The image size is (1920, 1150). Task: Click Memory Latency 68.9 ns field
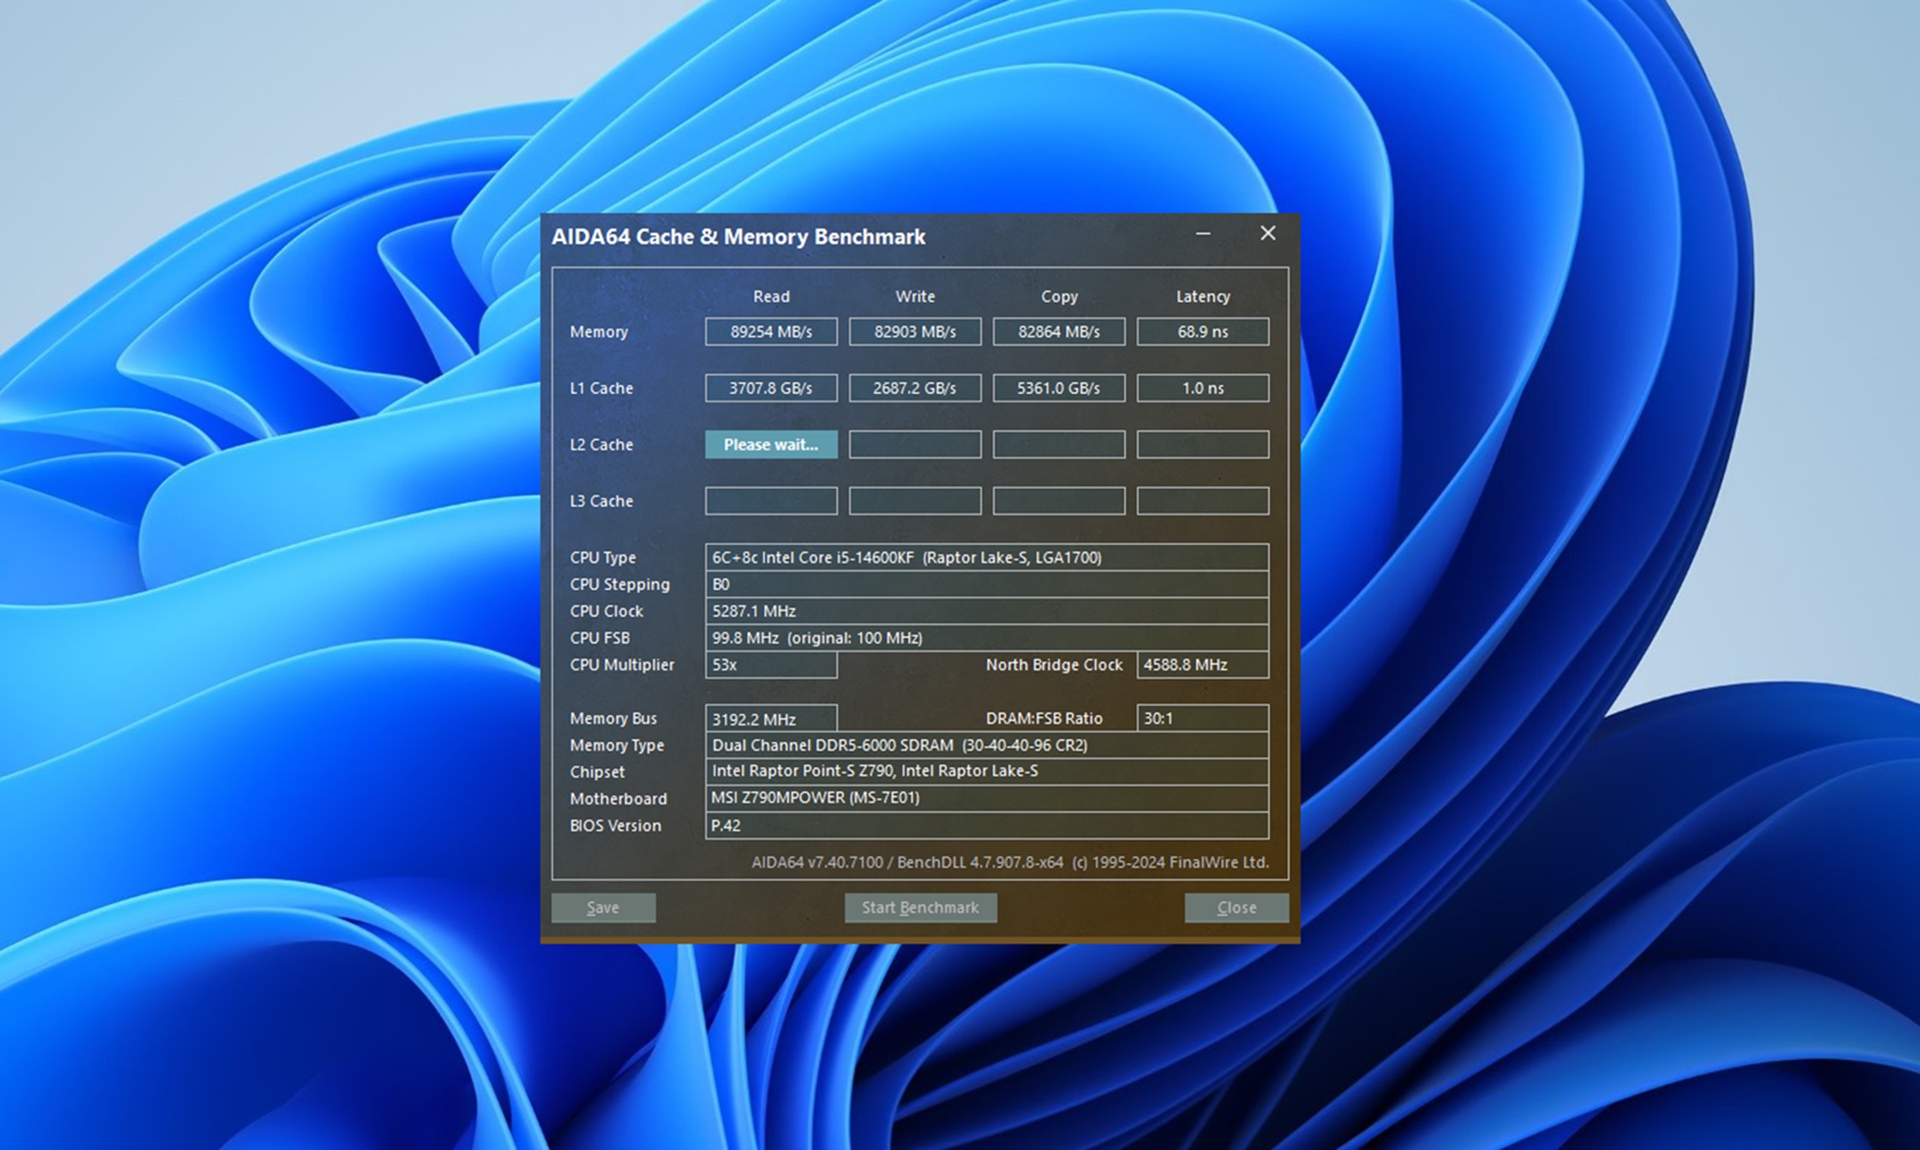(1202, 332)
